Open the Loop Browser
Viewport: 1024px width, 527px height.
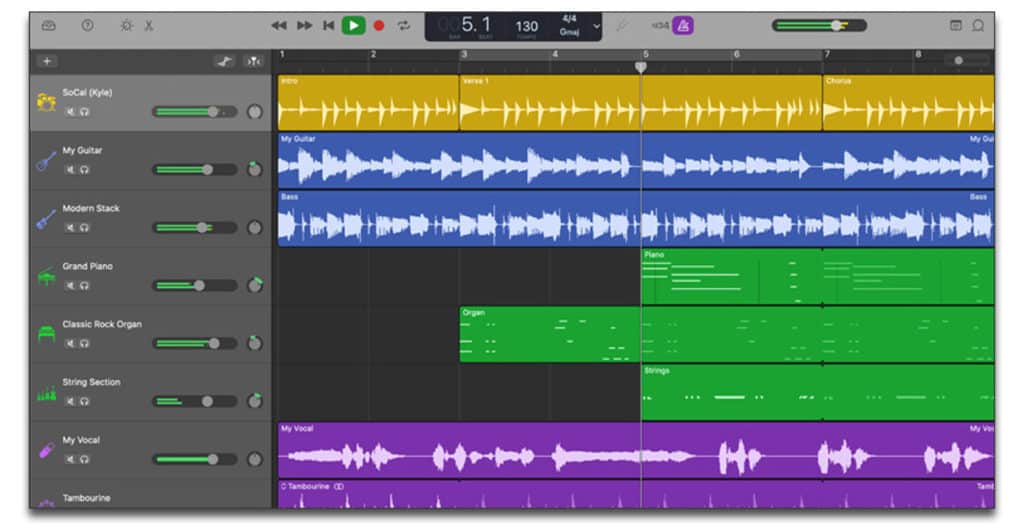click(978, 25)
